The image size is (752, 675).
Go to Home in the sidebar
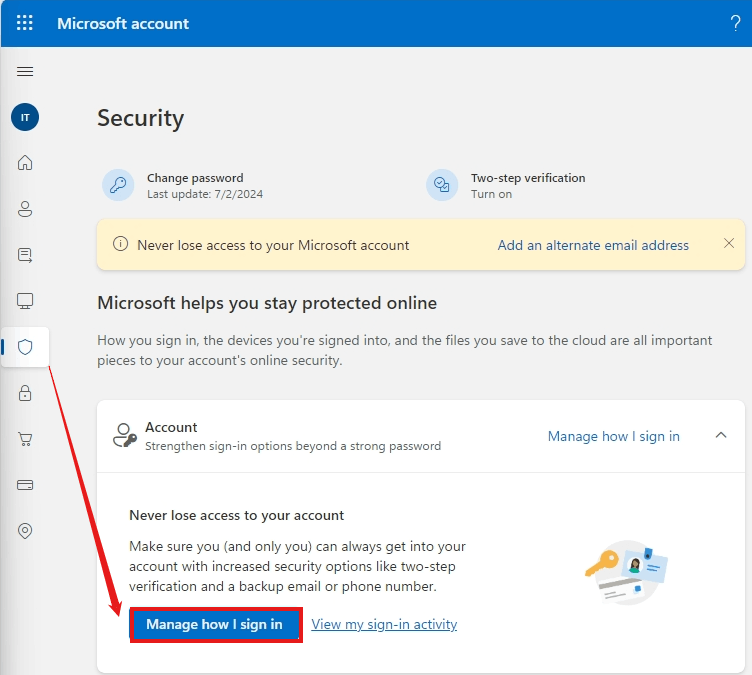coord(25,163)
